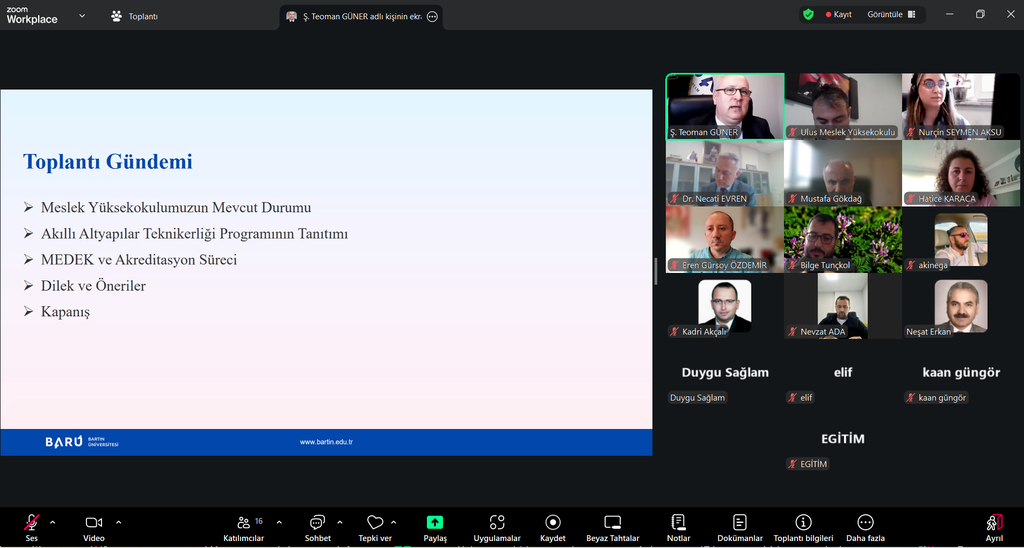Image resolution: width=1024 pixels, height=548 pixels.
Task: Open the Katılımcılar participants panel
Action: pos(243,524)
